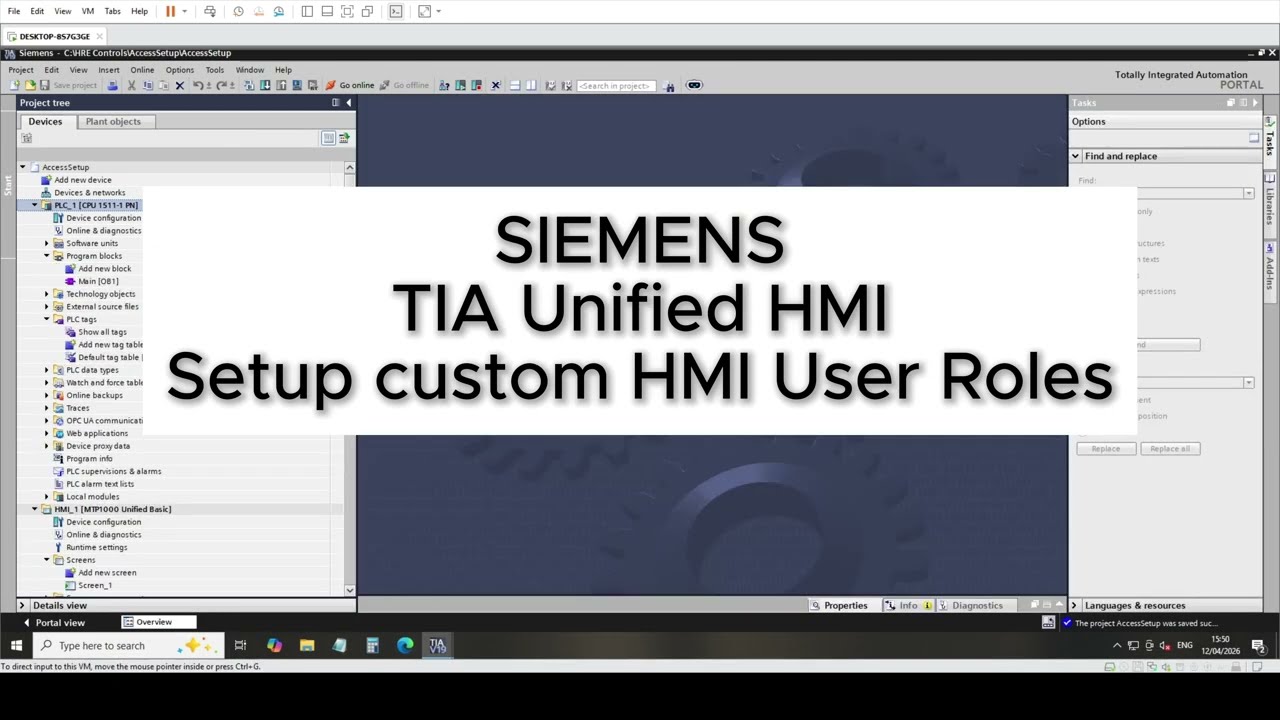This screenshot has width=1280, height=720.
Task: Focus the Search in project field
Action: 617,85
